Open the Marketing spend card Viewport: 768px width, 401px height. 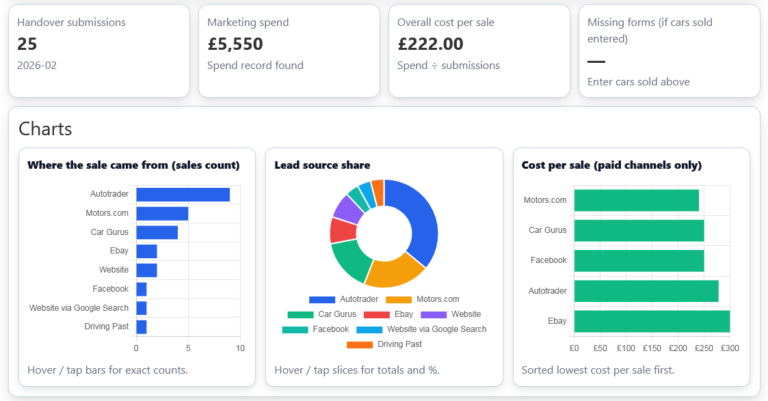289,51
